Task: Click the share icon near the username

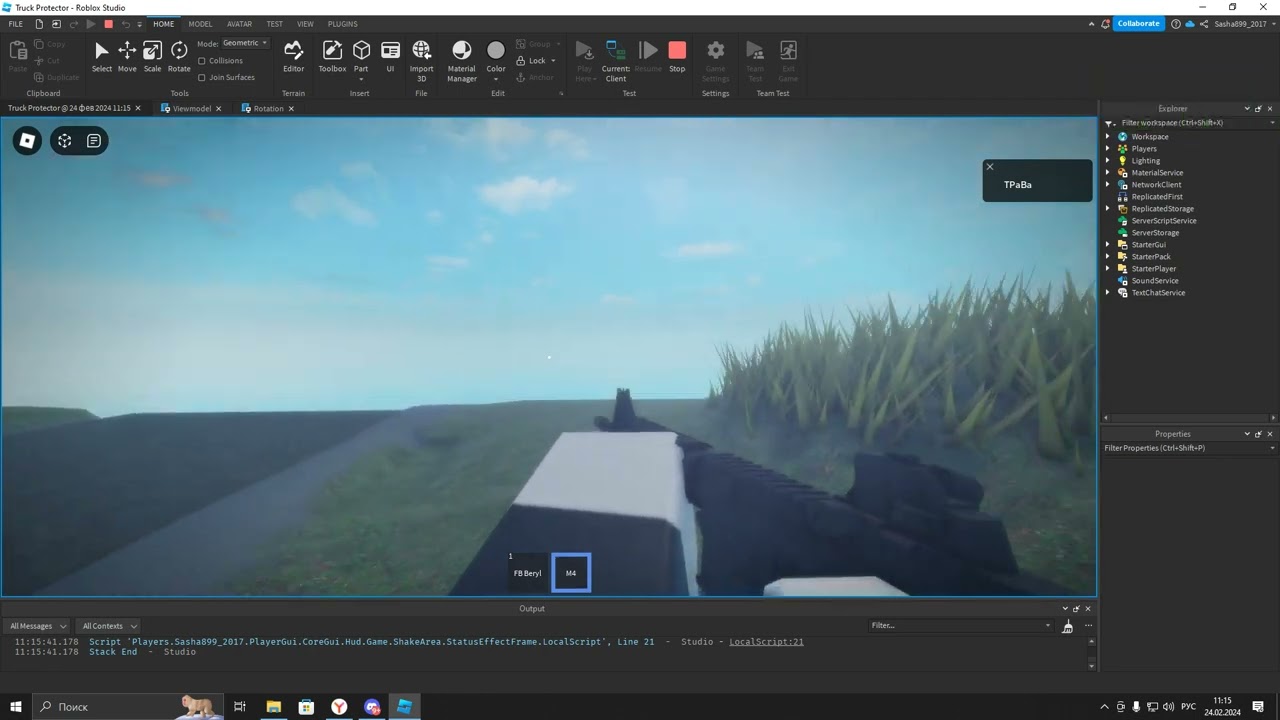Action: click(x=1204, y=24)
